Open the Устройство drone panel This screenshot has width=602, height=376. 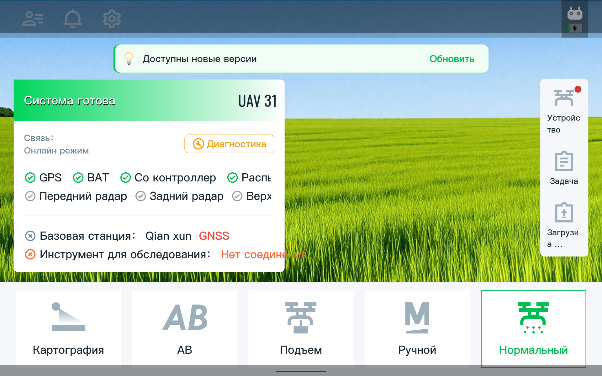(x=564, y=111)
